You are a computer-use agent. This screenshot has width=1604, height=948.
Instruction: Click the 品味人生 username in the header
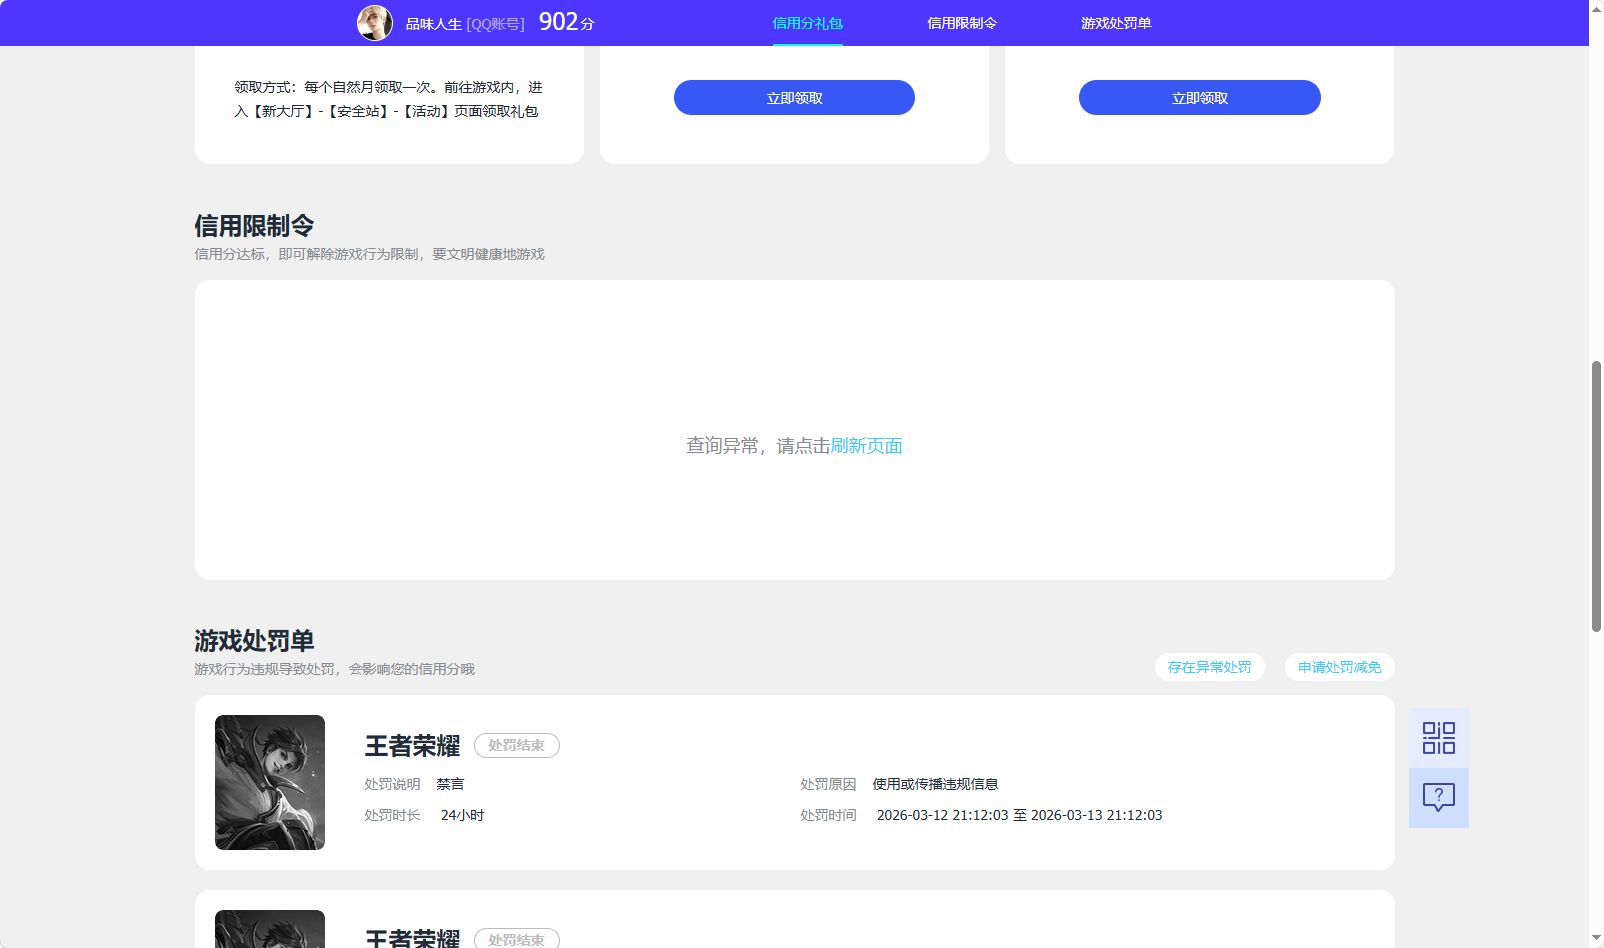click(x=434, y=24)
